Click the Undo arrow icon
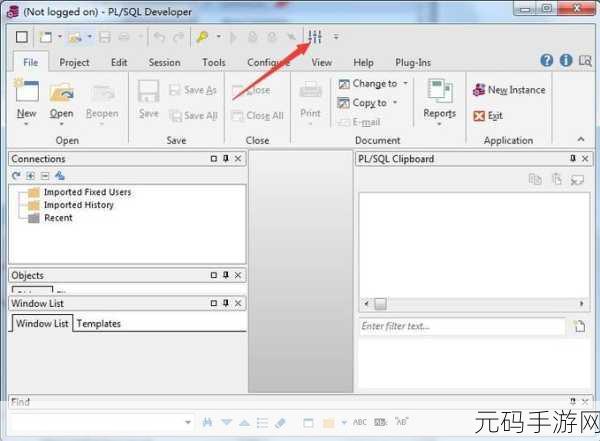The image size is (600, 441). 159,37
